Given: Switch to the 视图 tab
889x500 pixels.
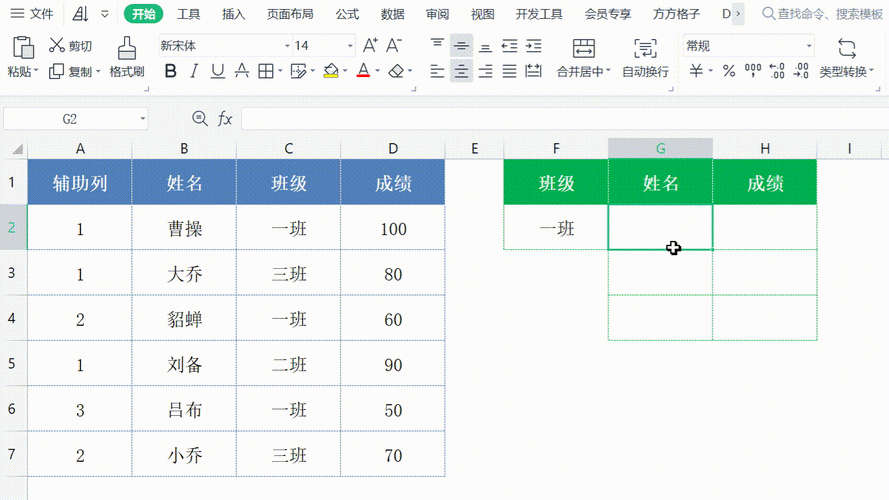Looking at the screenshot, I should (x=482, y=14).
